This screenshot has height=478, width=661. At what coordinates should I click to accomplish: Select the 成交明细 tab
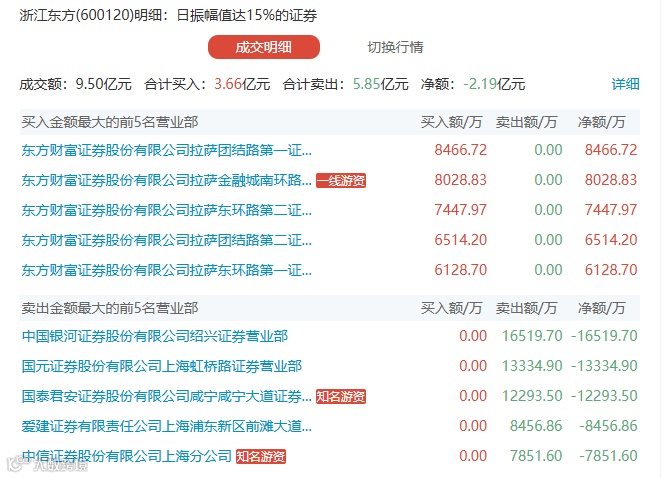click(264, 47)
